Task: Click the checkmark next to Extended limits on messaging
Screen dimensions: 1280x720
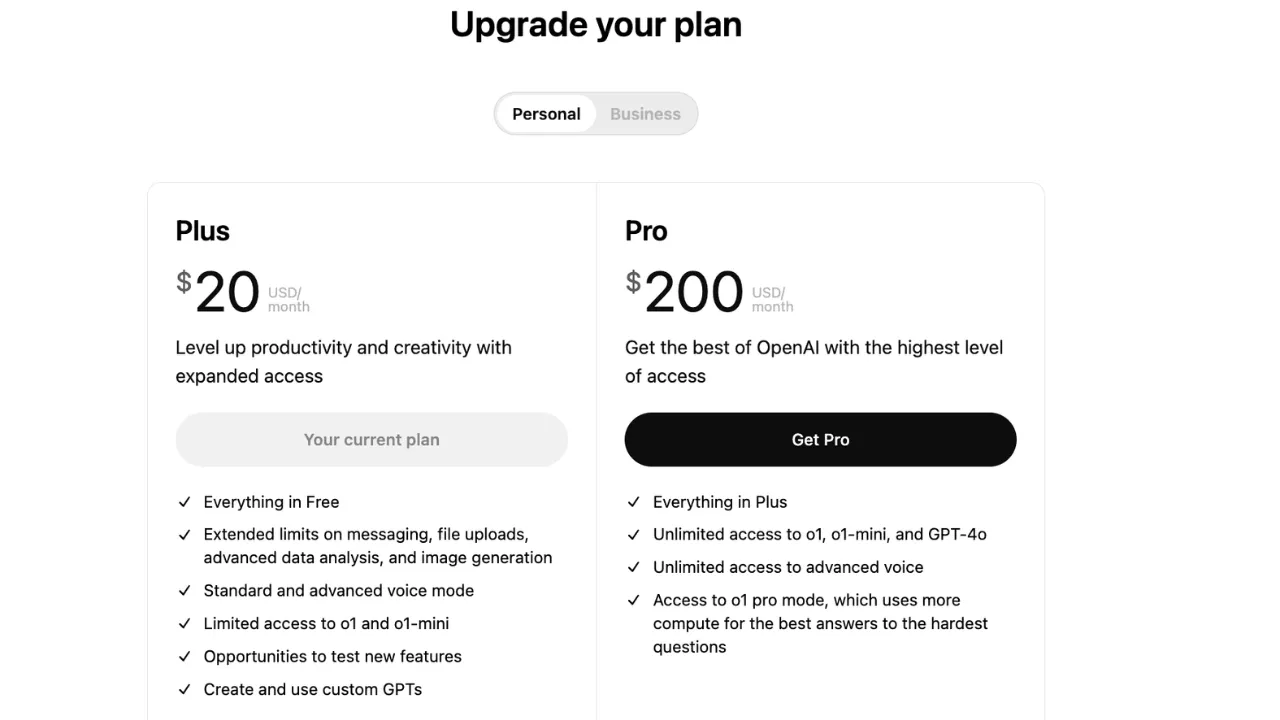Action: pos(185,534)
